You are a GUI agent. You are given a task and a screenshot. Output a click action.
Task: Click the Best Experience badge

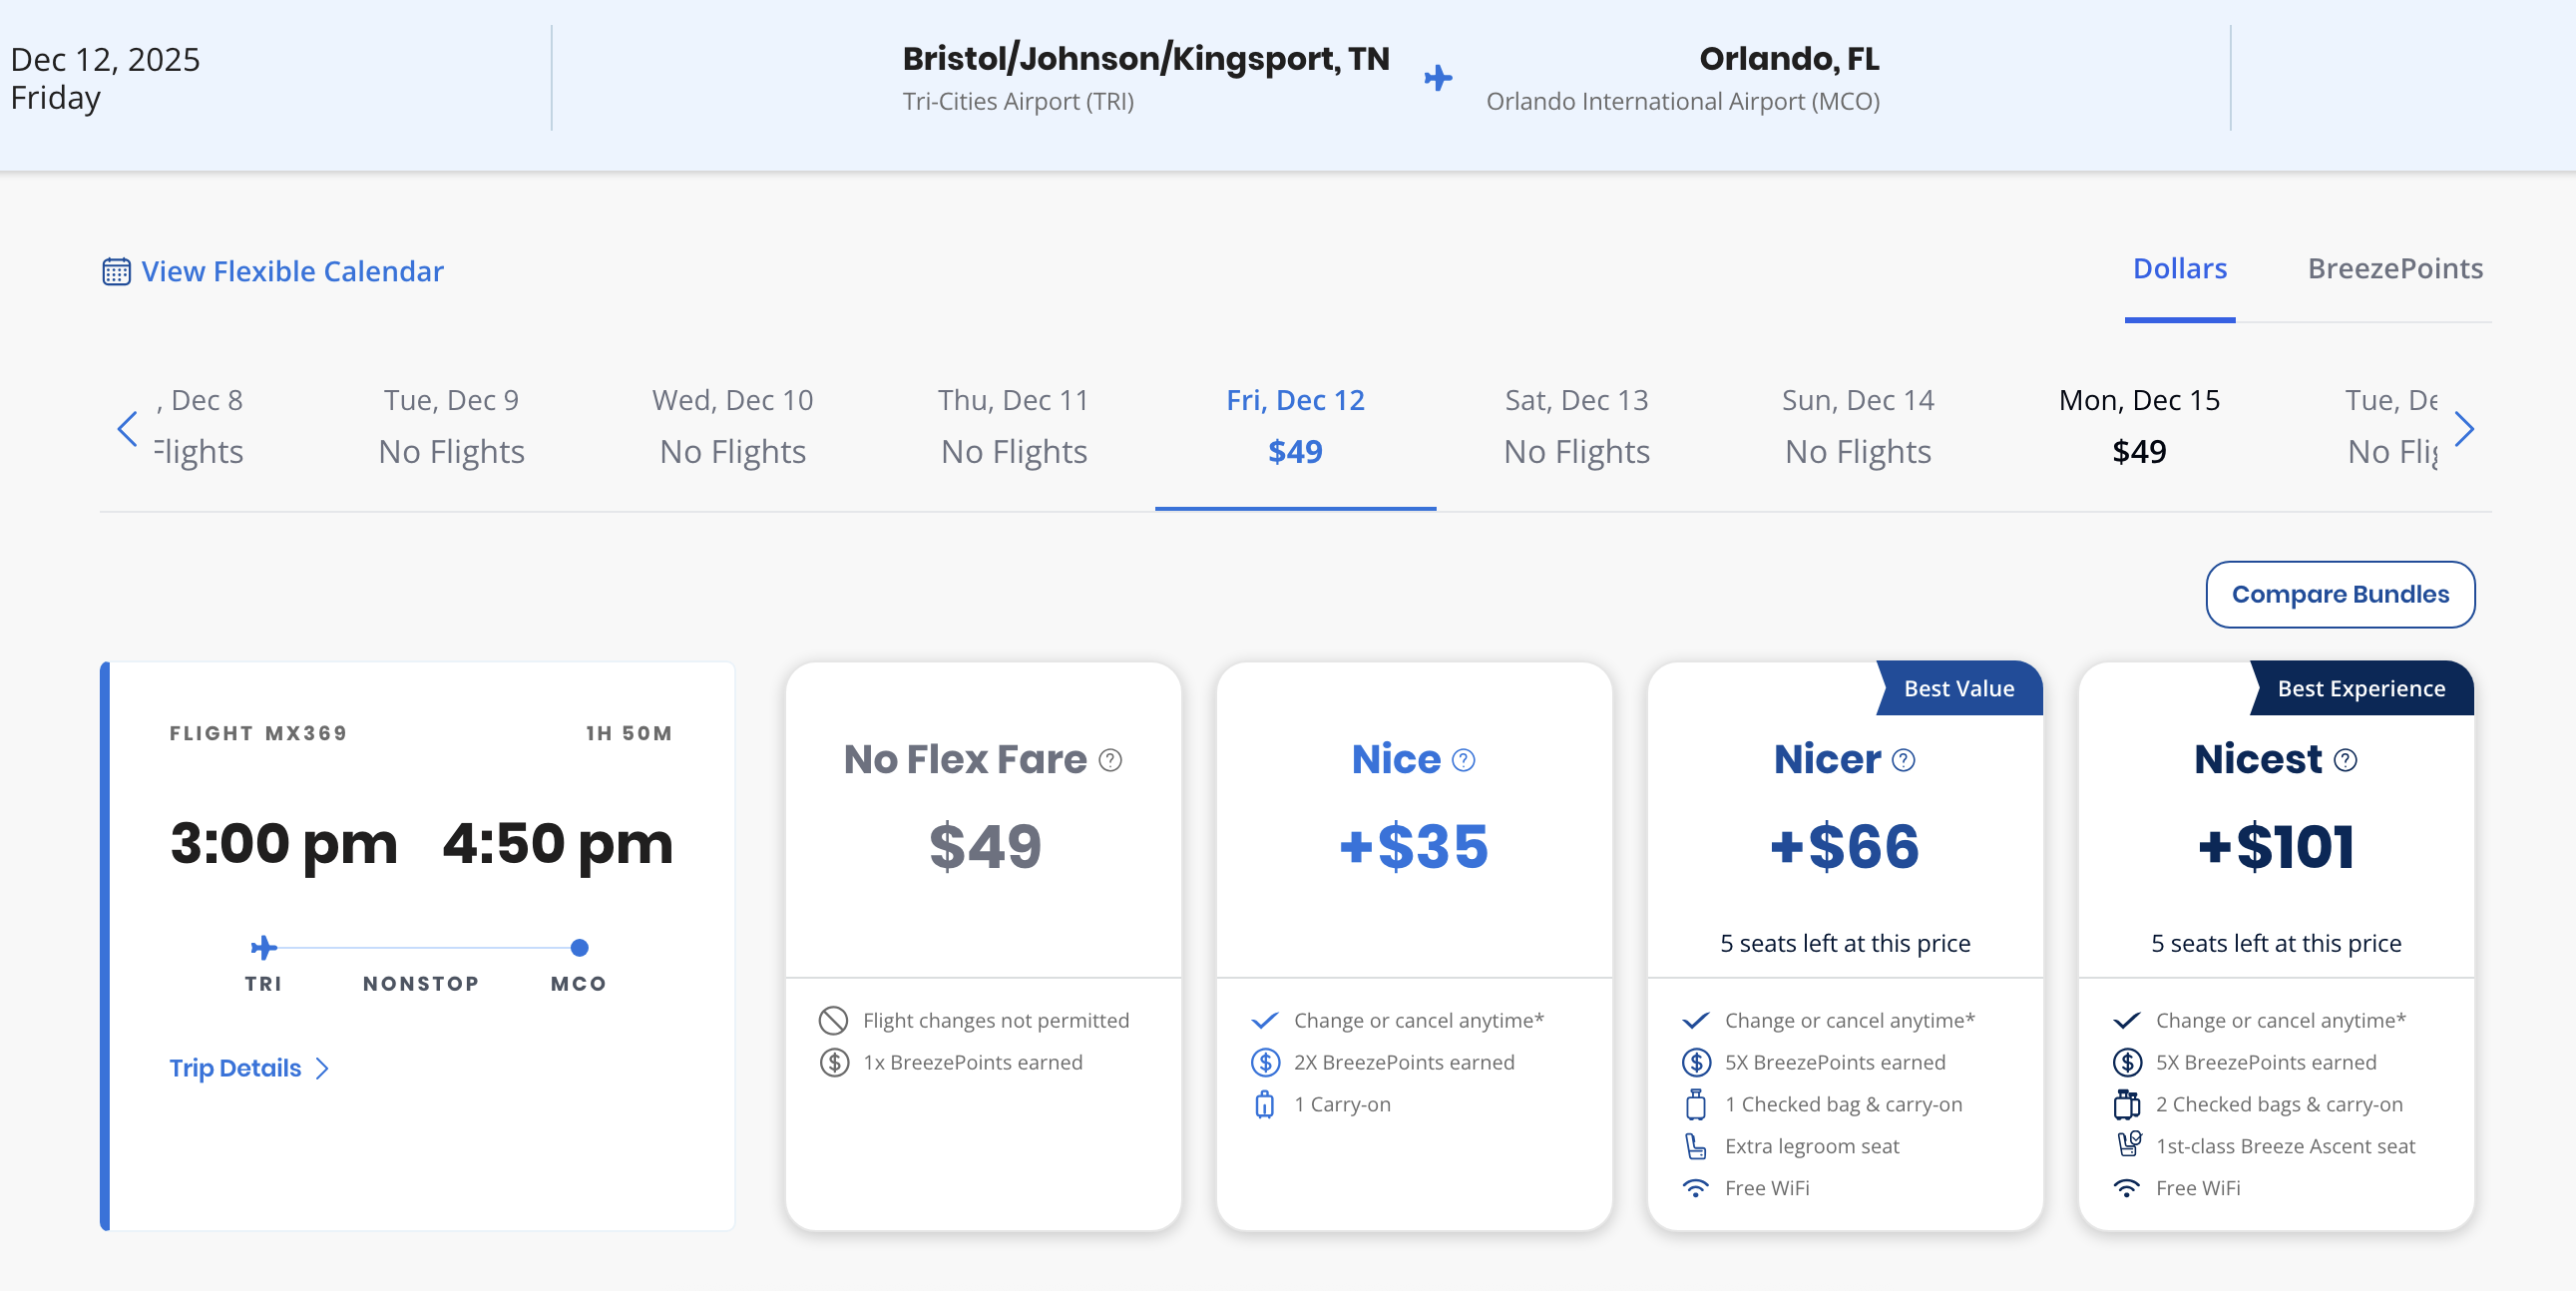tap(2361, 688)
